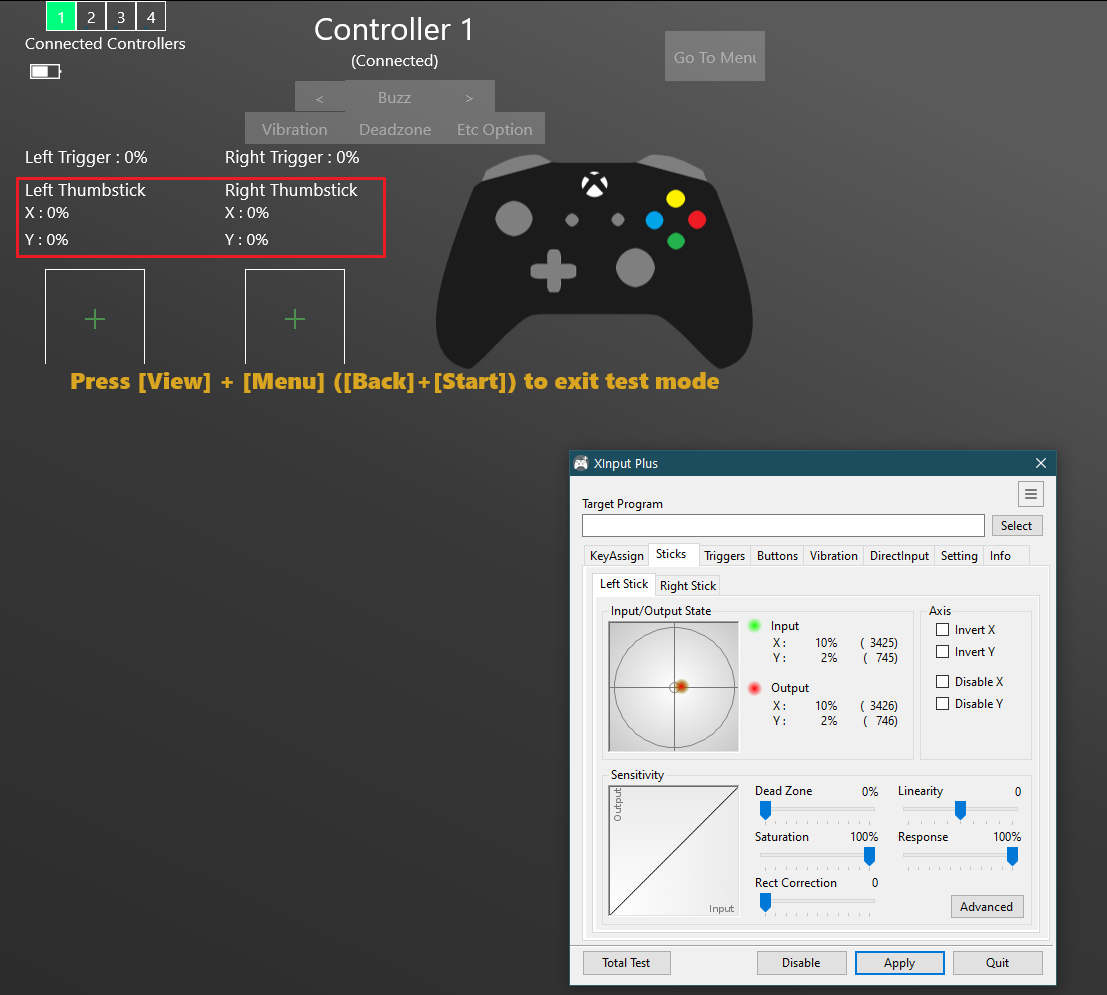Open the DirectInput tab
Image resolution: width=1107 pixels, height=995 pixels.
[x=899, y=556]
